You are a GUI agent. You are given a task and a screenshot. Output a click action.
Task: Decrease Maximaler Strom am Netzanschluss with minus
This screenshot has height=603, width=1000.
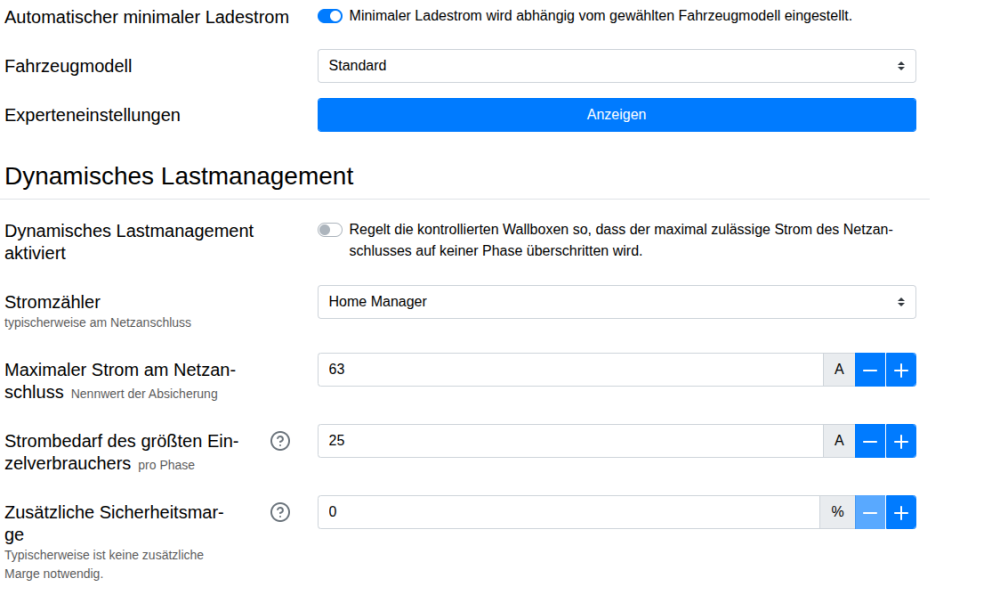870,370
